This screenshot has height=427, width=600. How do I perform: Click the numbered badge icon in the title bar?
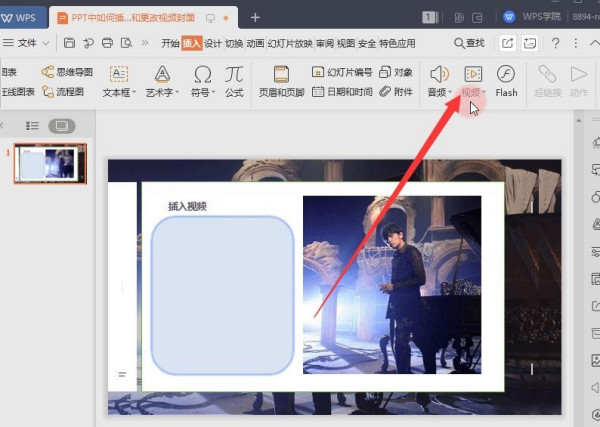click(430, 17)
